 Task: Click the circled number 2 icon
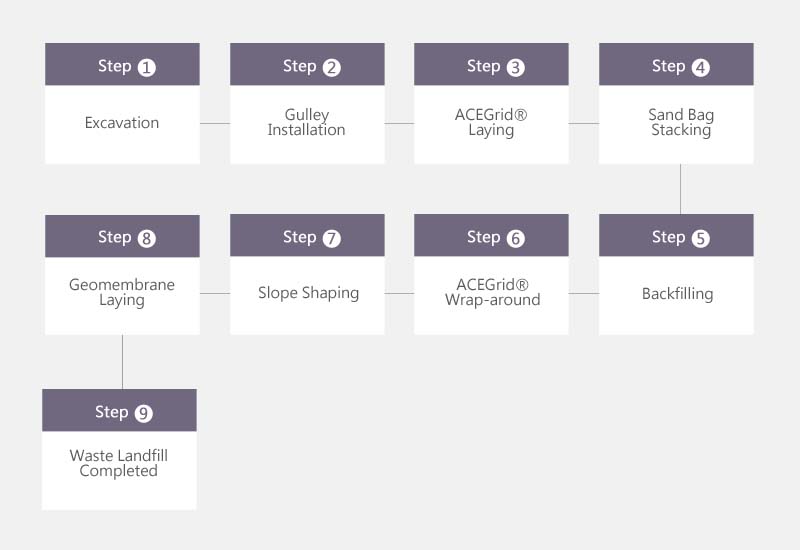click(331, 67)
